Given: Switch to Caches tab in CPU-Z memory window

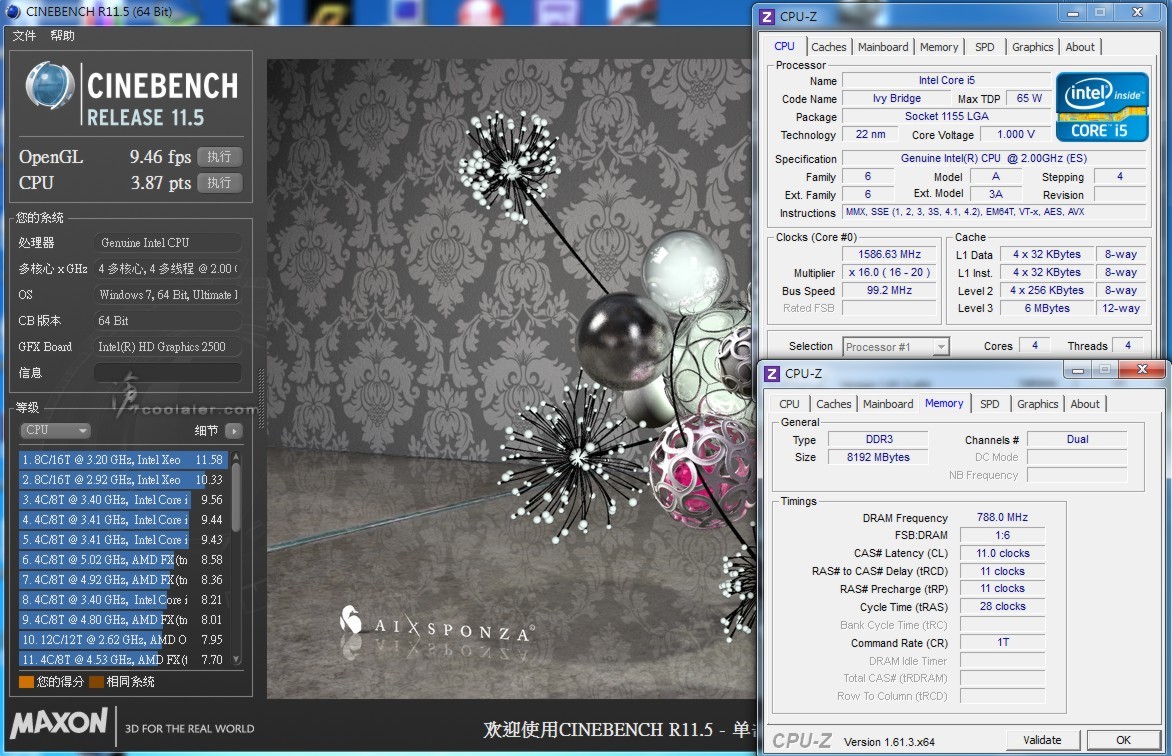Looking at the screenshot, I should coord(833,404).
